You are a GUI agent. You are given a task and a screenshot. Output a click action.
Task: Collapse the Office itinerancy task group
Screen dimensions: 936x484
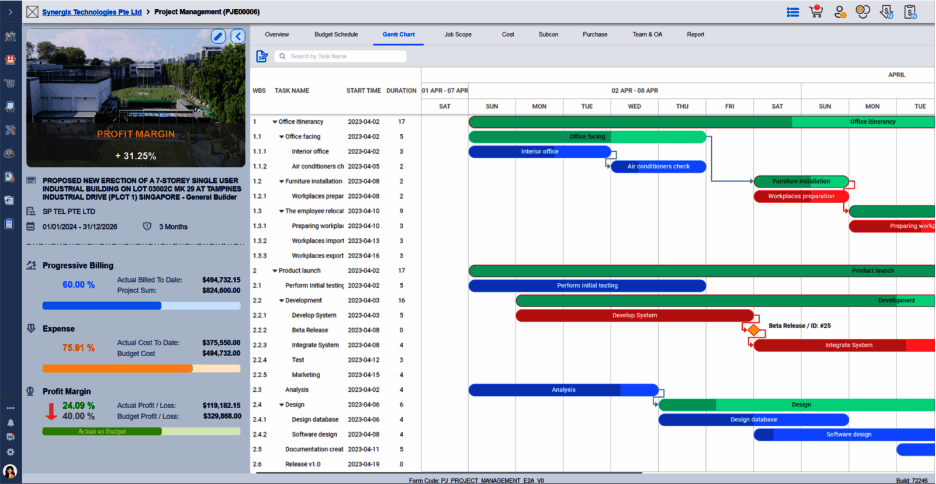(275, 122)
